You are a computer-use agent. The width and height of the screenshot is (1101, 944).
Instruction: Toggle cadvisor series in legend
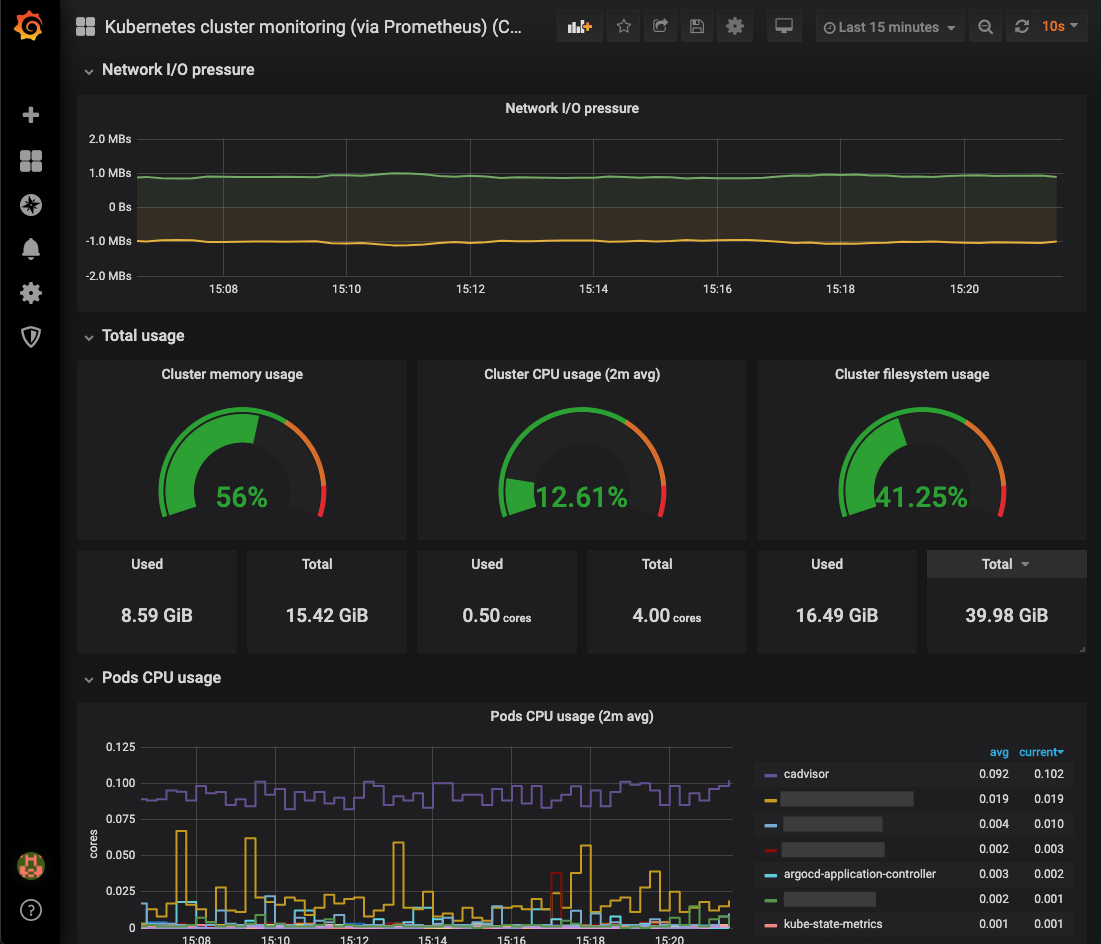pos(806,774)
